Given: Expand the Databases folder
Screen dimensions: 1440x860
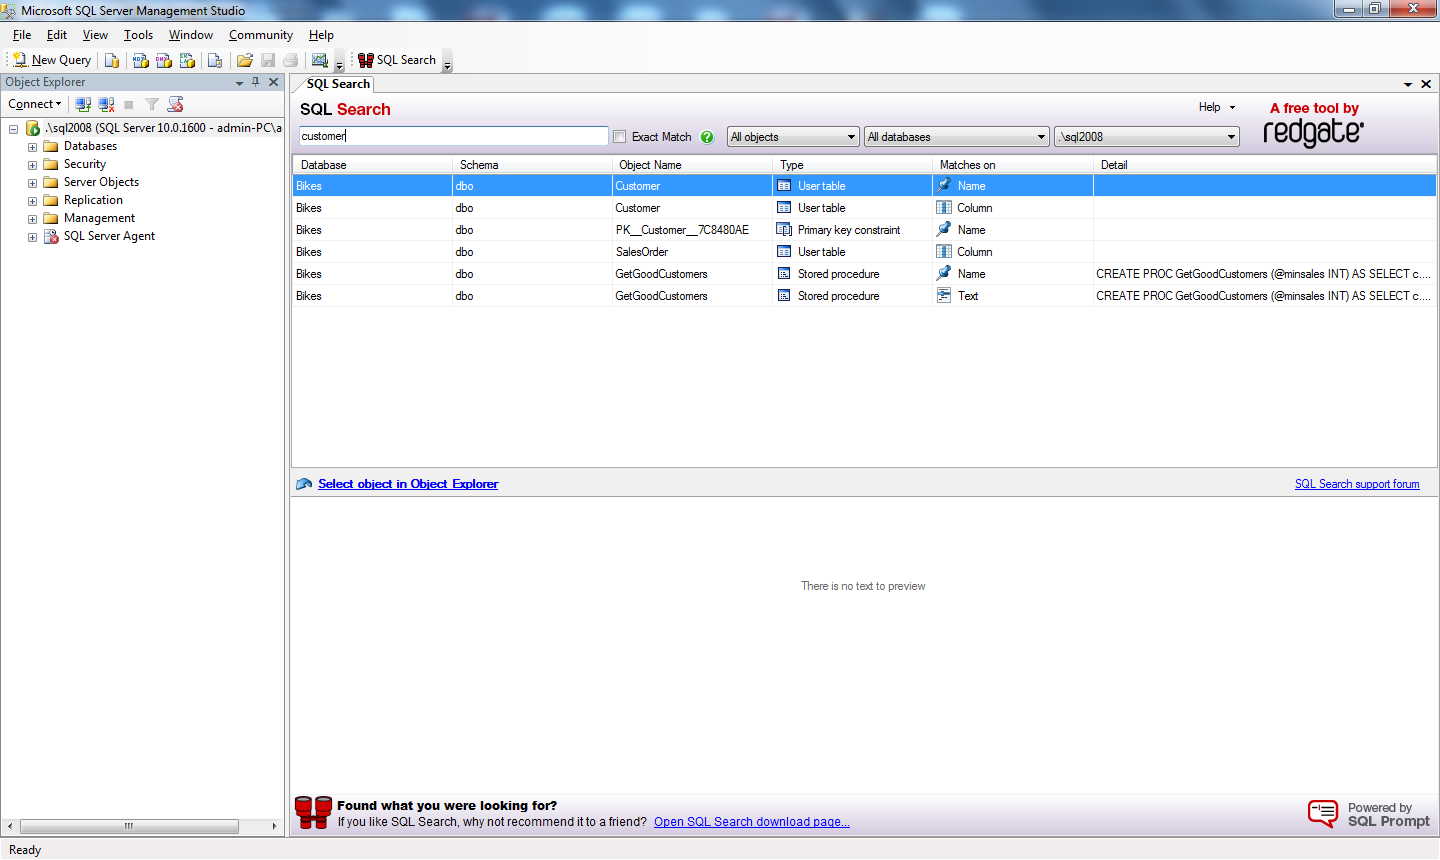Looking at the screenshot, I should (32, 147).
